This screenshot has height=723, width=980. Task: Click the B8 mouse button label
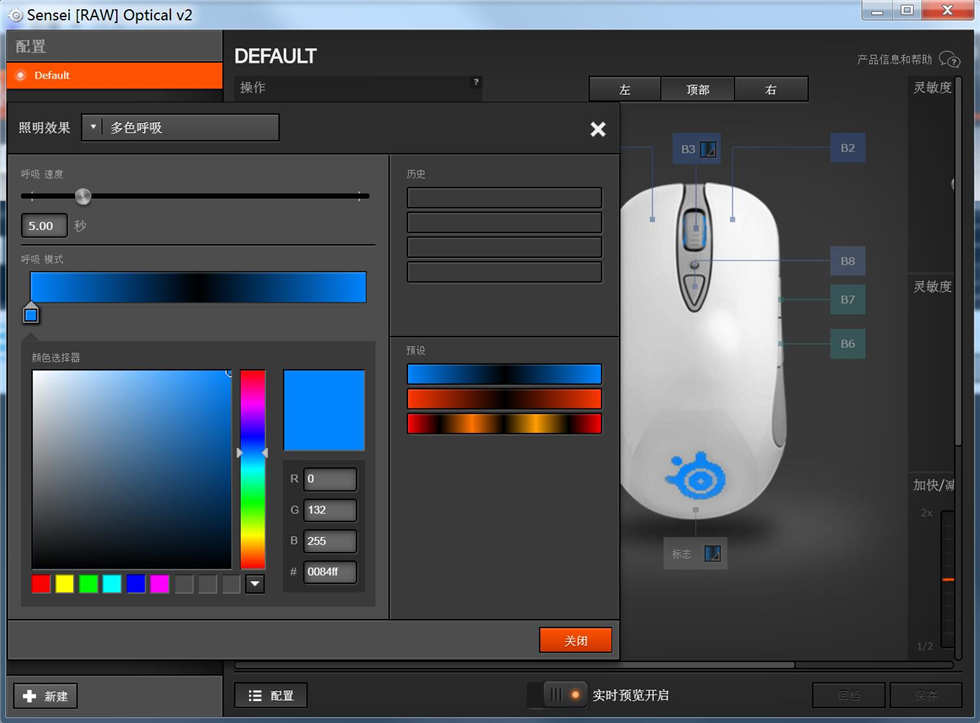point(848,261)
